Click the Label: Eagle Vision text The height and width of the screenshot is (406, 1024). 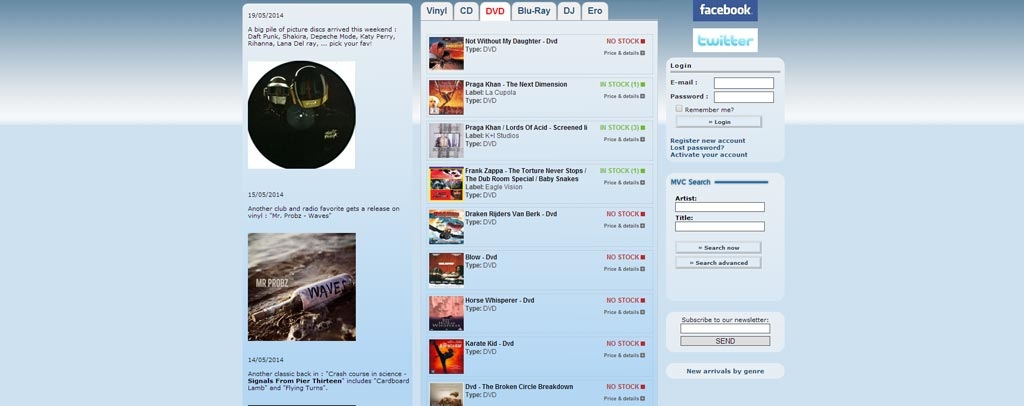(x=494, y=187)
